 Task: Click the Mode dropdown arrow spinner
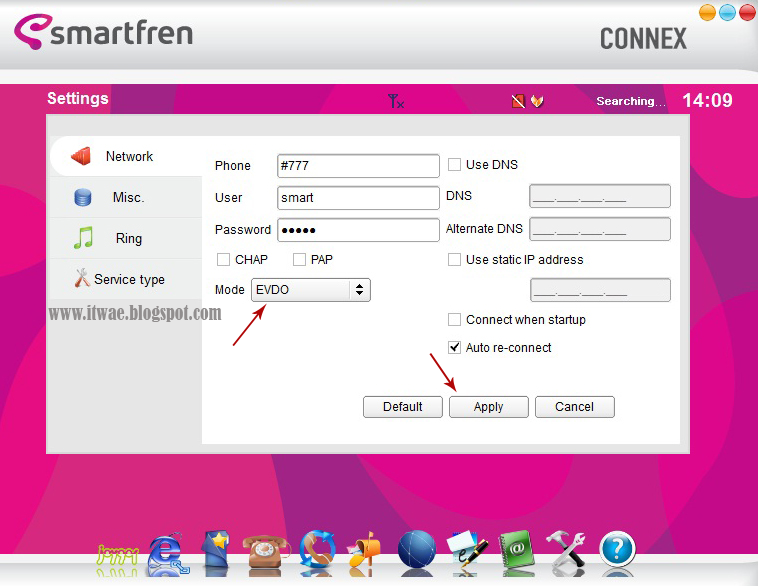[359, 290]
